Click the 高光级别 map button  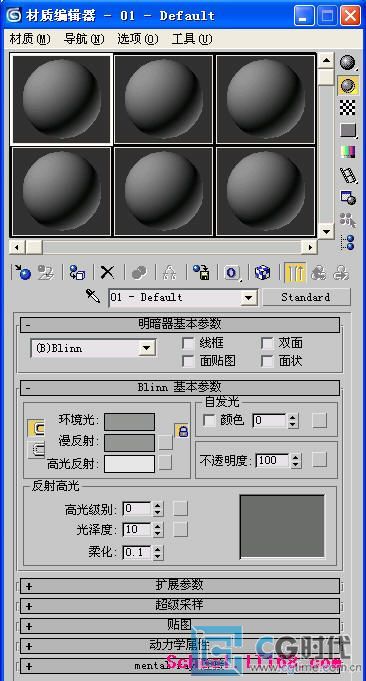click(180, 509)
